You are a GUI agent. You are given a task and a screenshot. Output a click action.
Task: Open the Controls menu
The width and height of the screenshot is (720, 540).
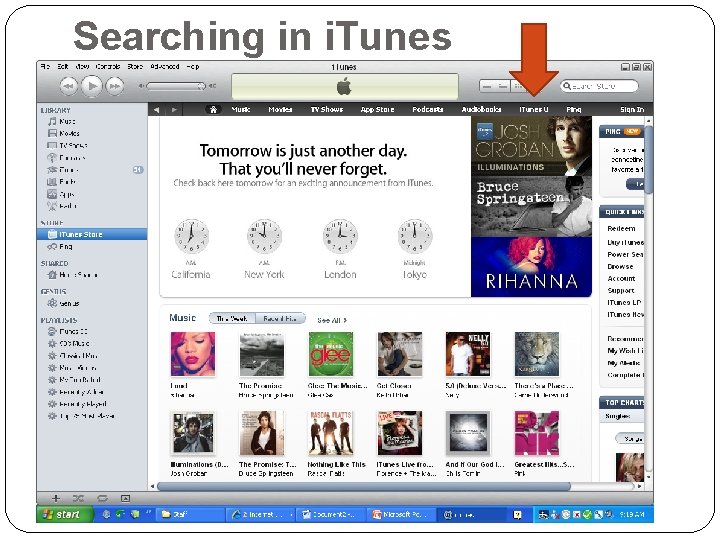pyautogui.click(x=108, y=67)
